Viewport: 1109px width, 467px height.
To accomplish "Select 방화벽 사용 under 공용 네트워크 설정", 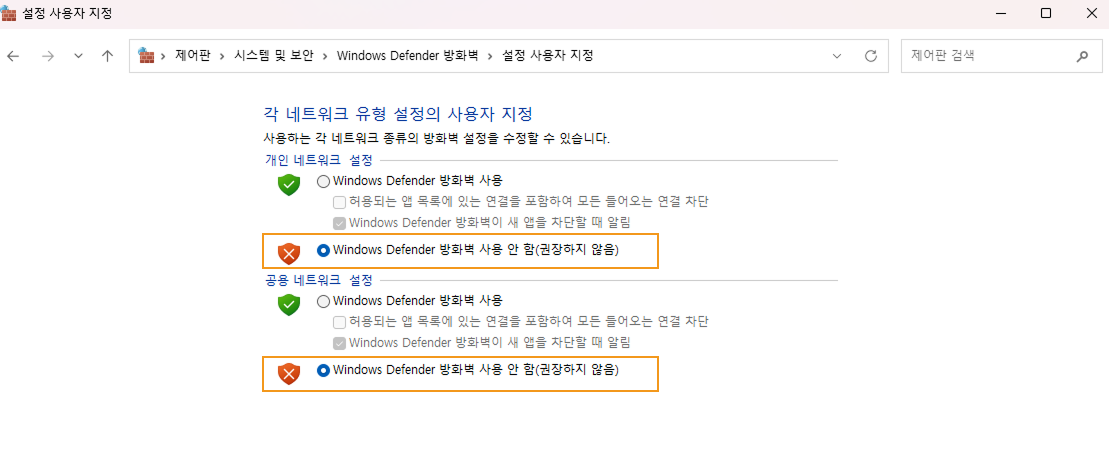I will click(x=323, y=301).
